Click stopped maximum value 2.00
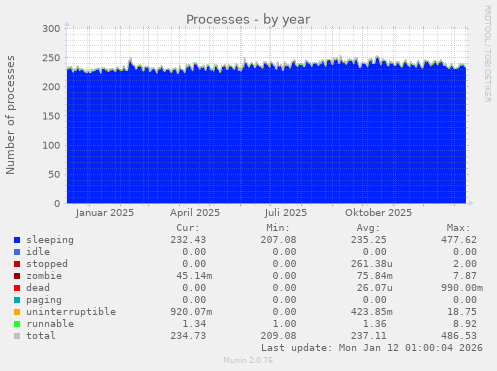497x371 pixels. pos(465,264)
